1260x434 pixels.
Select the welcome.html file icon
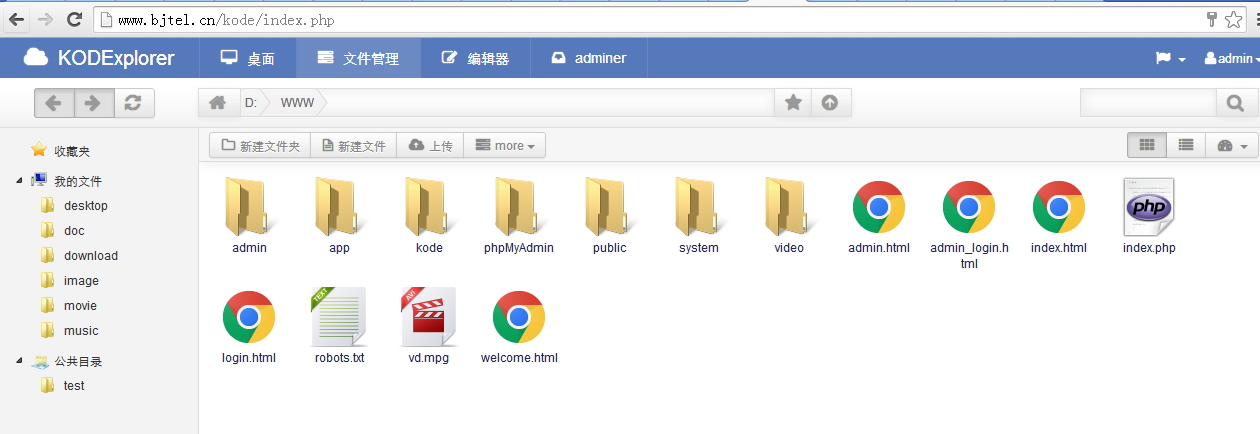tap(519, 317)
